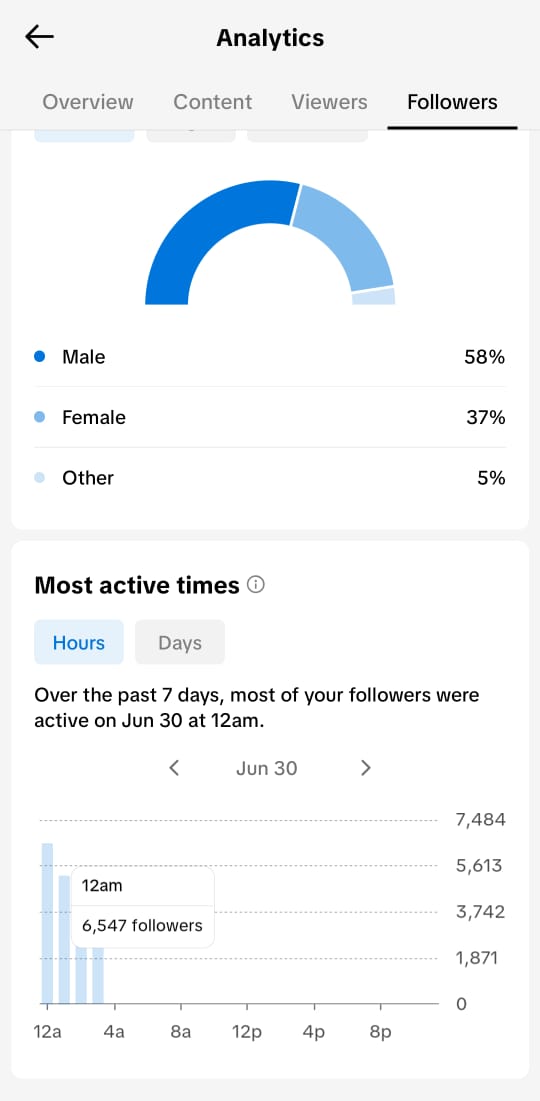The height and width of the screenshot is (1101, 540).
Task: Tap the Male 58% row
Action: (x=270, y=357)
